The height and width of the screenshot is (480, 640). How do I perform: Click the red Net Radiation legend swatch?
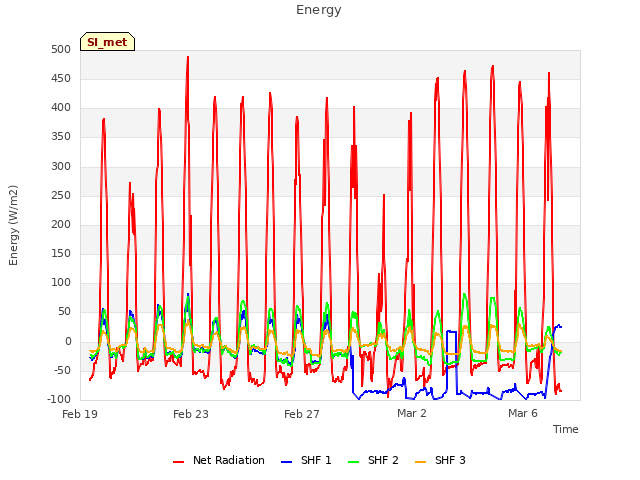pyautogui.click(x=178, y=462)
